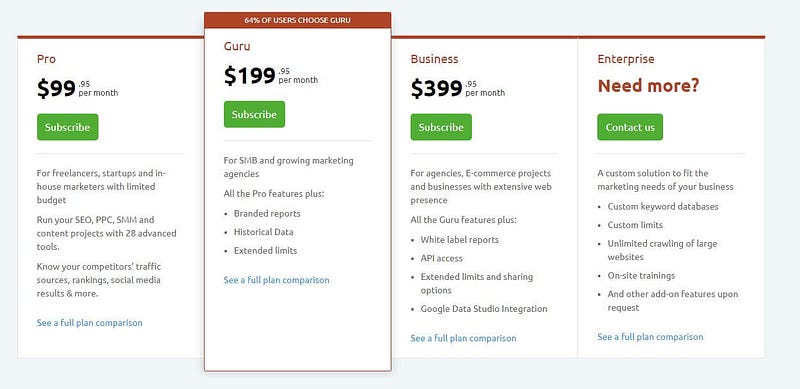Click Contact us under Enterprise
The height and width of the screenshot is (389, 800).
click(630, 127)
